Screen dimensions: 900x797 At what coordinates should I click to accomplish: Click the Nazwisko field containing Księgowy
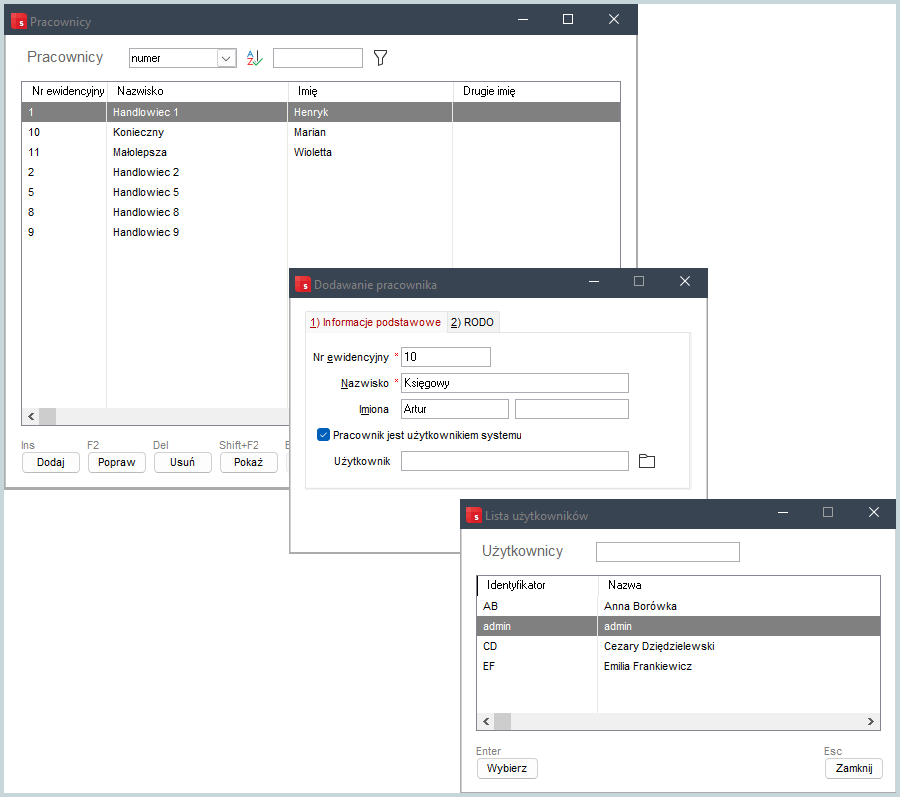(x=514, y=383)
